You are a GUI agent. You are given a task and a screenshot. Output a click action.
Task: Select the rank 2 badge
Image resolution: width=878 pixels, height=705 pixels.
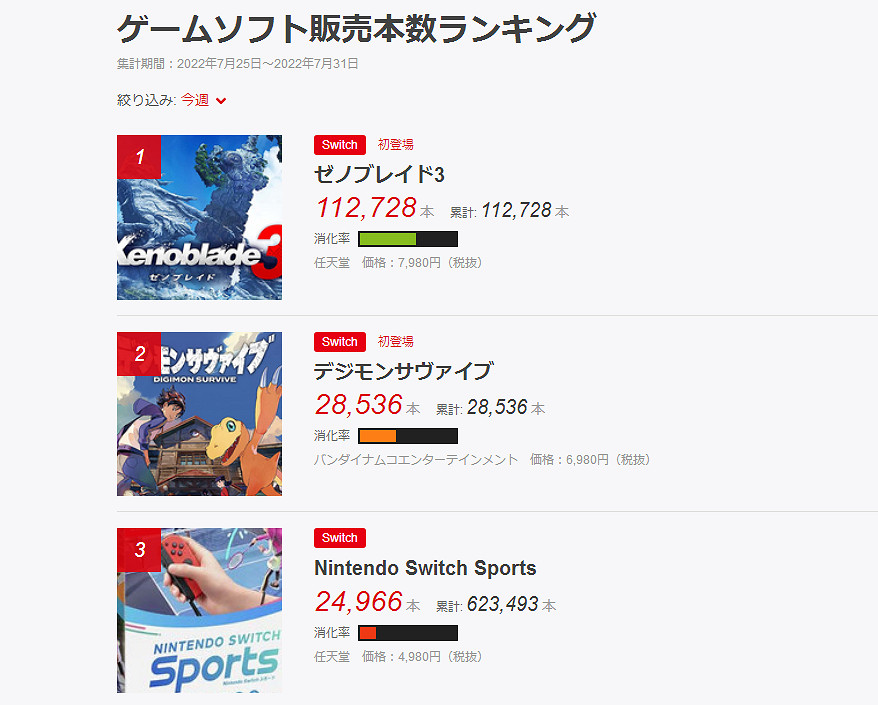[138, 355]
